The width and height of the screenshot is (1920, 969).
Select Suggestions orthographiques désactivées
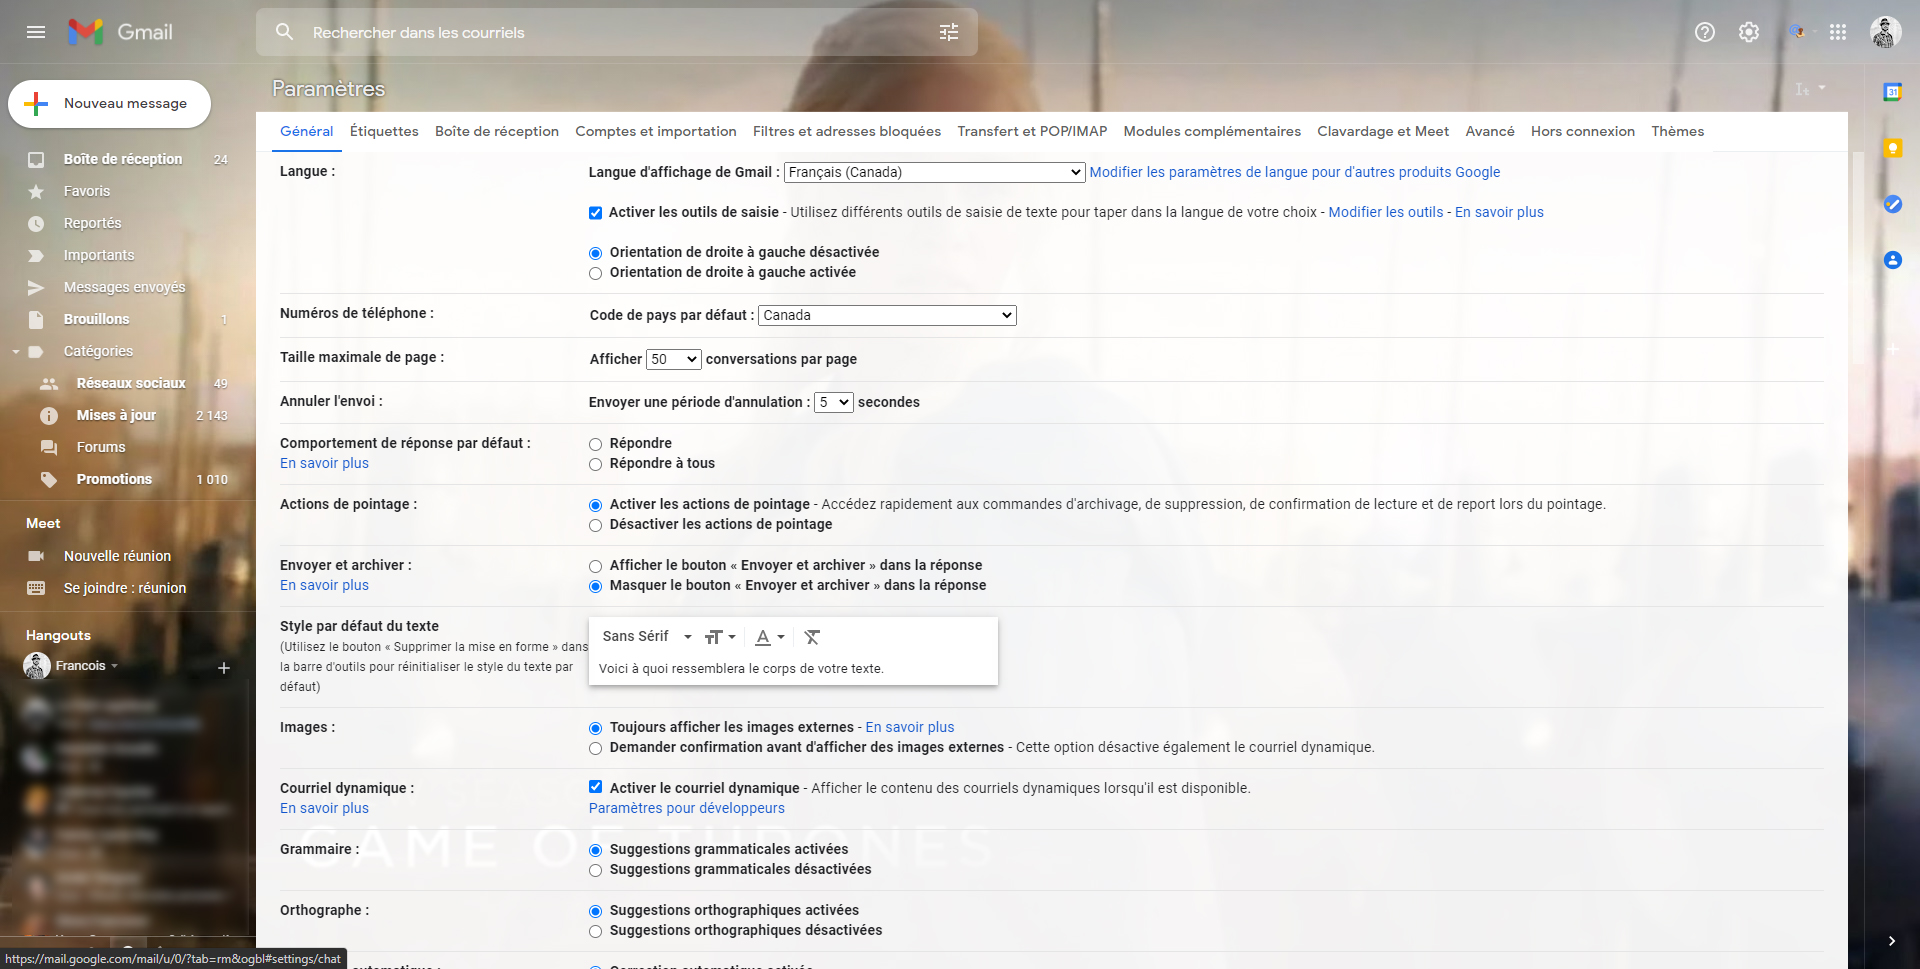pyautogui.click(x=596, y=931)
